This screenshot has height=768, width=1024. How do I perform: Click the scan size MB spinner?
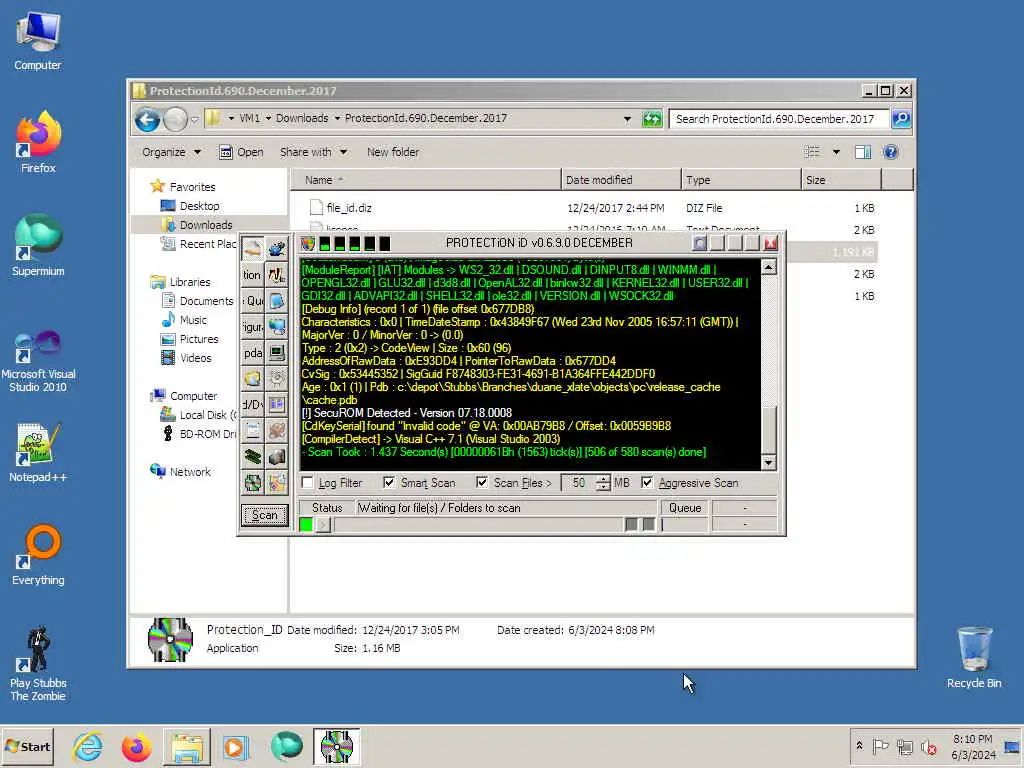(x=603, y=483)
